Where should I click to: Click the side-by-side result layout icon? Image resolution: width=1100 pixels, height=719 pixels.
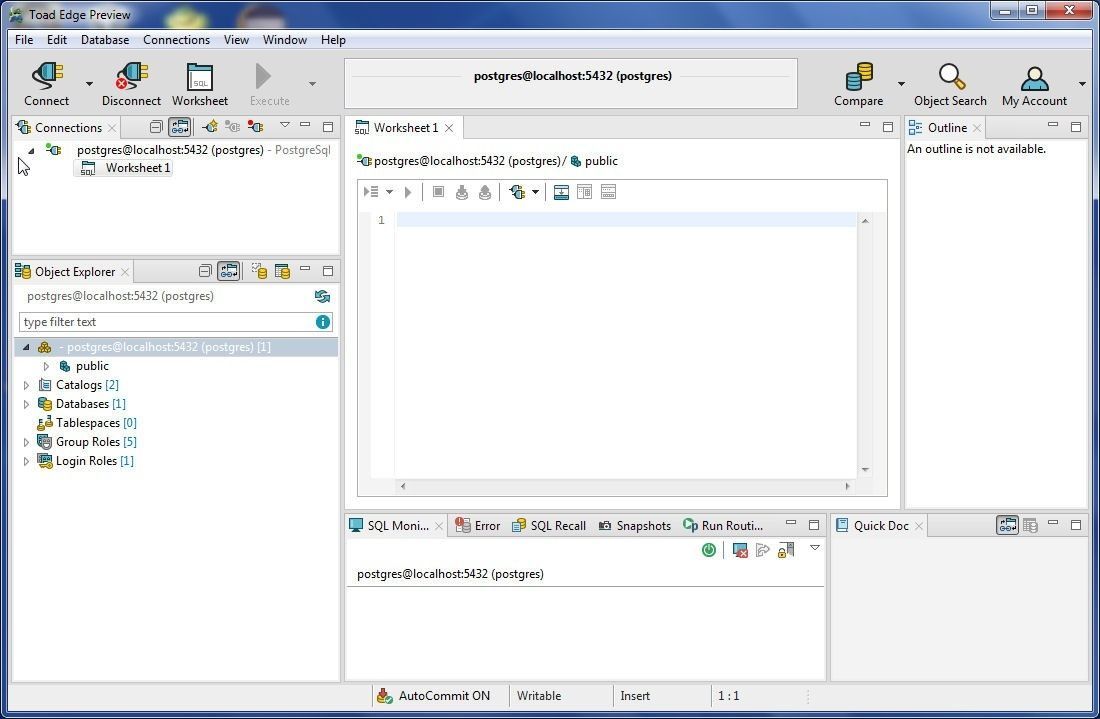(x=584, y=191)
